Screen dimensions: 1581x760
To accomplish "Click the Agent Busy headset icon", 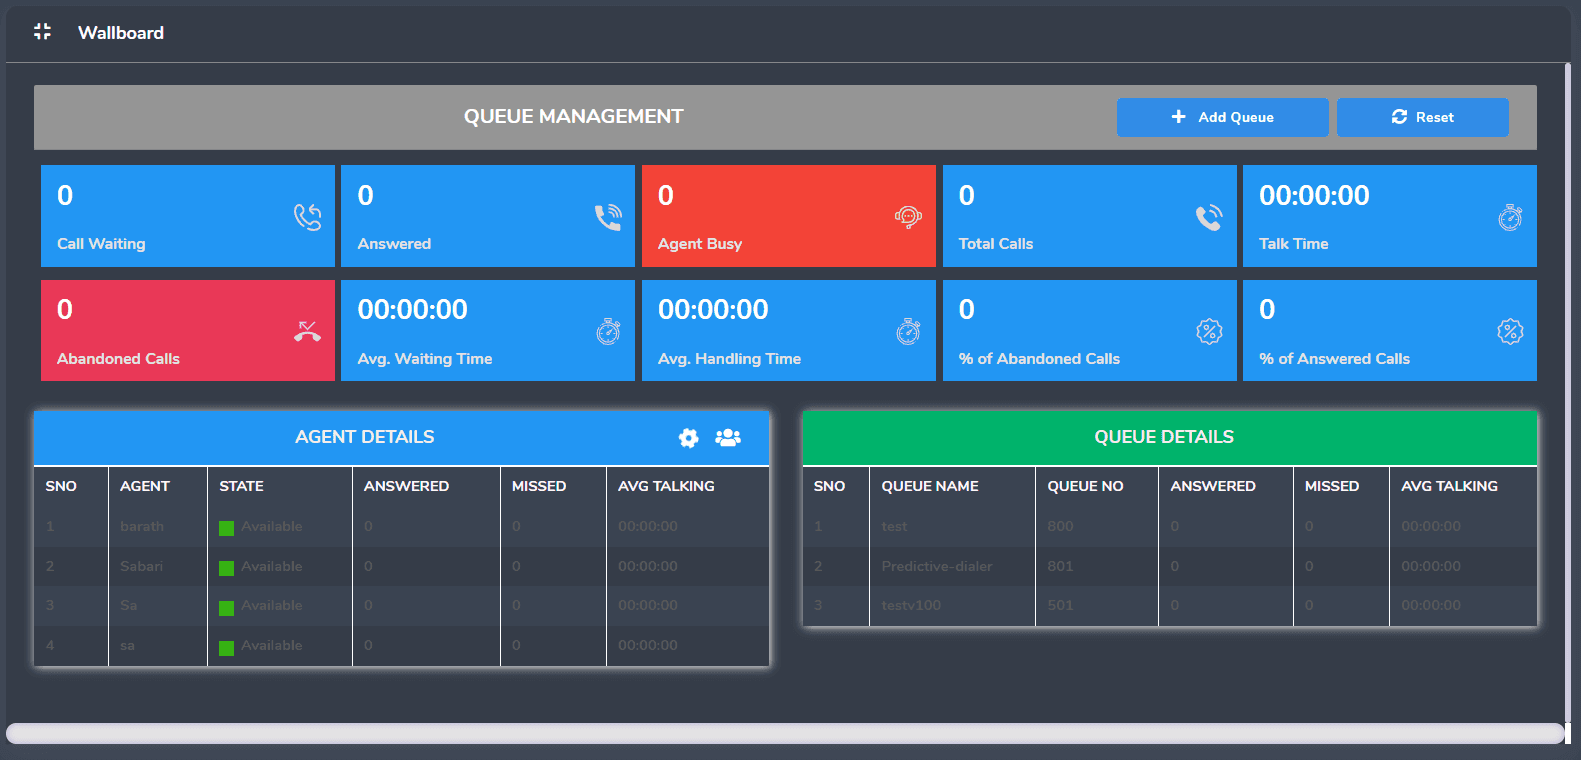I will coord(908,217).
